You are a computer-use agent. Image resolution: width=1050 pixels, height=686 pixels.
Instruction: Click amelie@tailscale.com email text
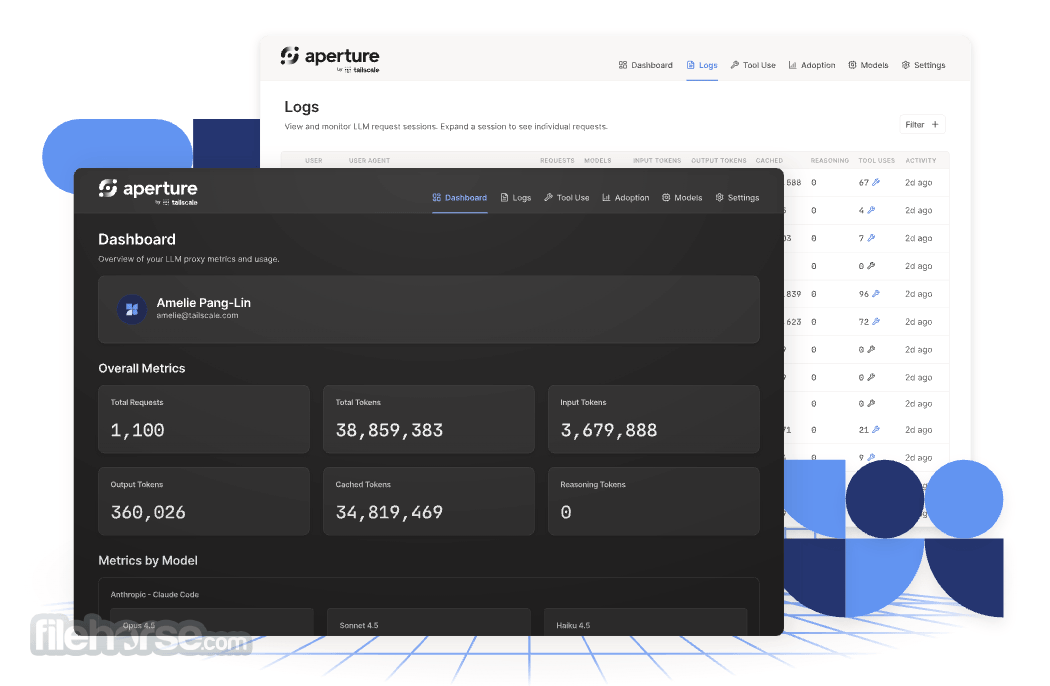pyautogui.click(x=198, y=316)
